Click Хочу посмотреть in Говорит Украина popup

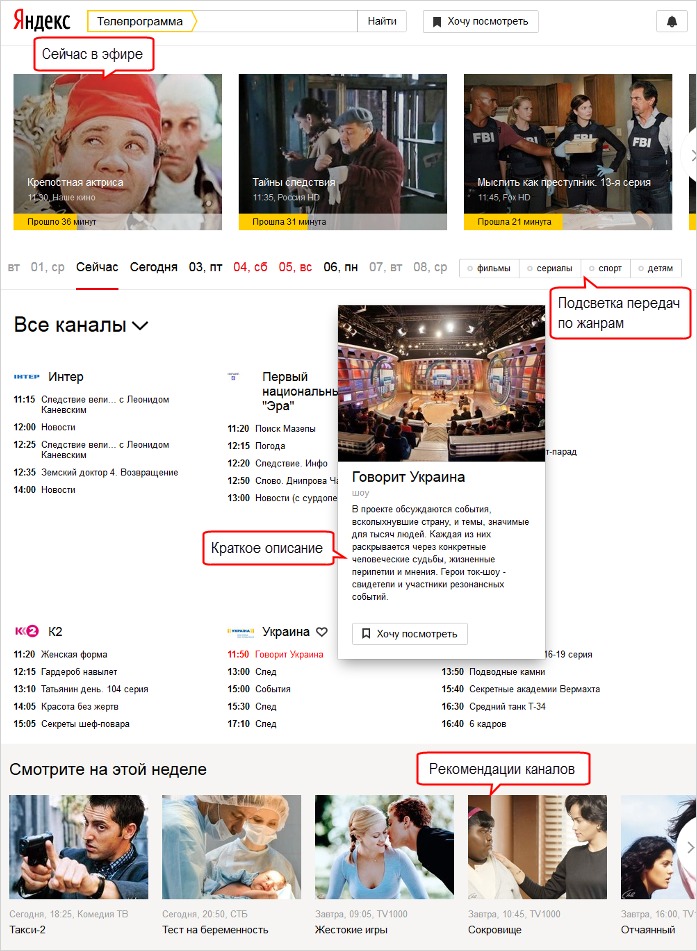[410, 634]
